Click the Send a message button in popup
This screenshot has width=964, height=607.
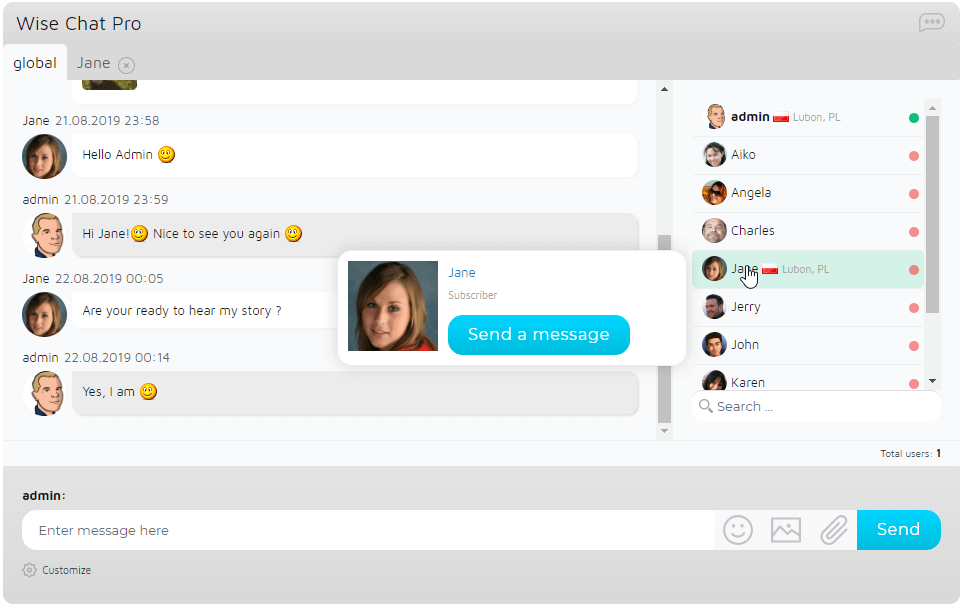coord(539,335)
